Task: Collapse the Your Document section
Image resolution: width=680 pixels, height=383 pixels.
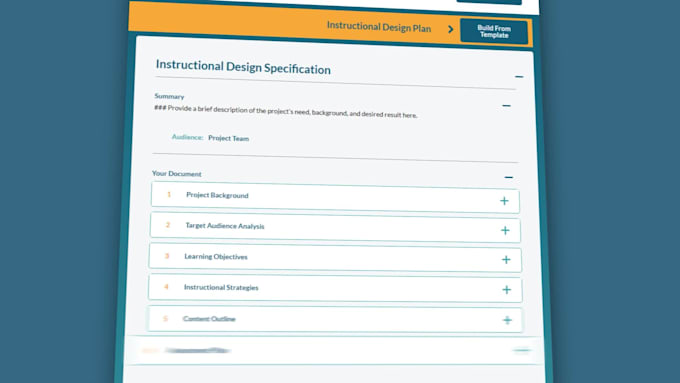Action: point(509,177)
